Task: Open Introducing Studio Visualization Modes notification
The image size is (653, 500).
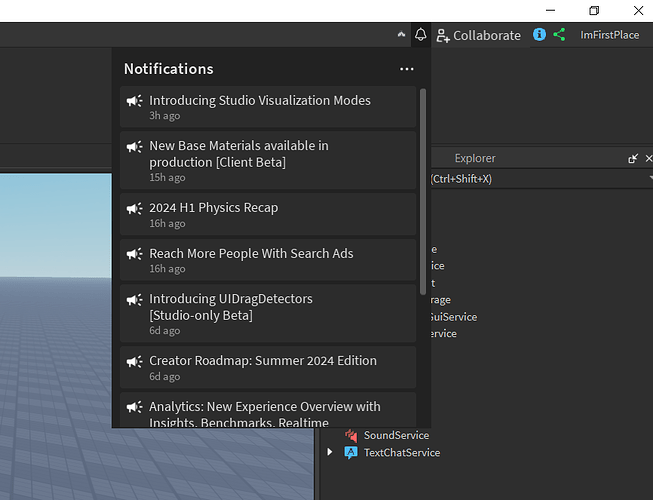Action: click(268, 107)
